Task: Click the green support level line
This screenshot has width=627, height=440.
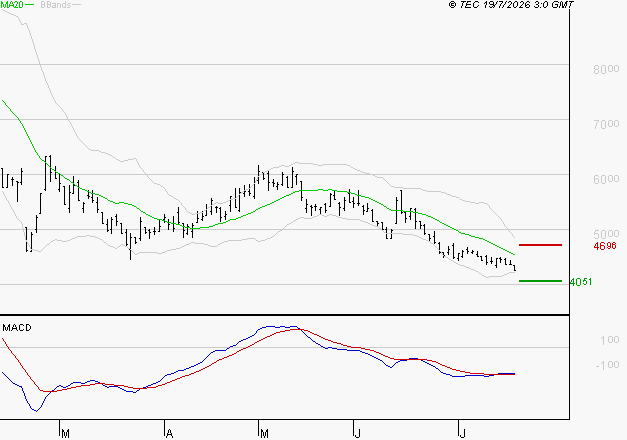Action: click(540, 281)
